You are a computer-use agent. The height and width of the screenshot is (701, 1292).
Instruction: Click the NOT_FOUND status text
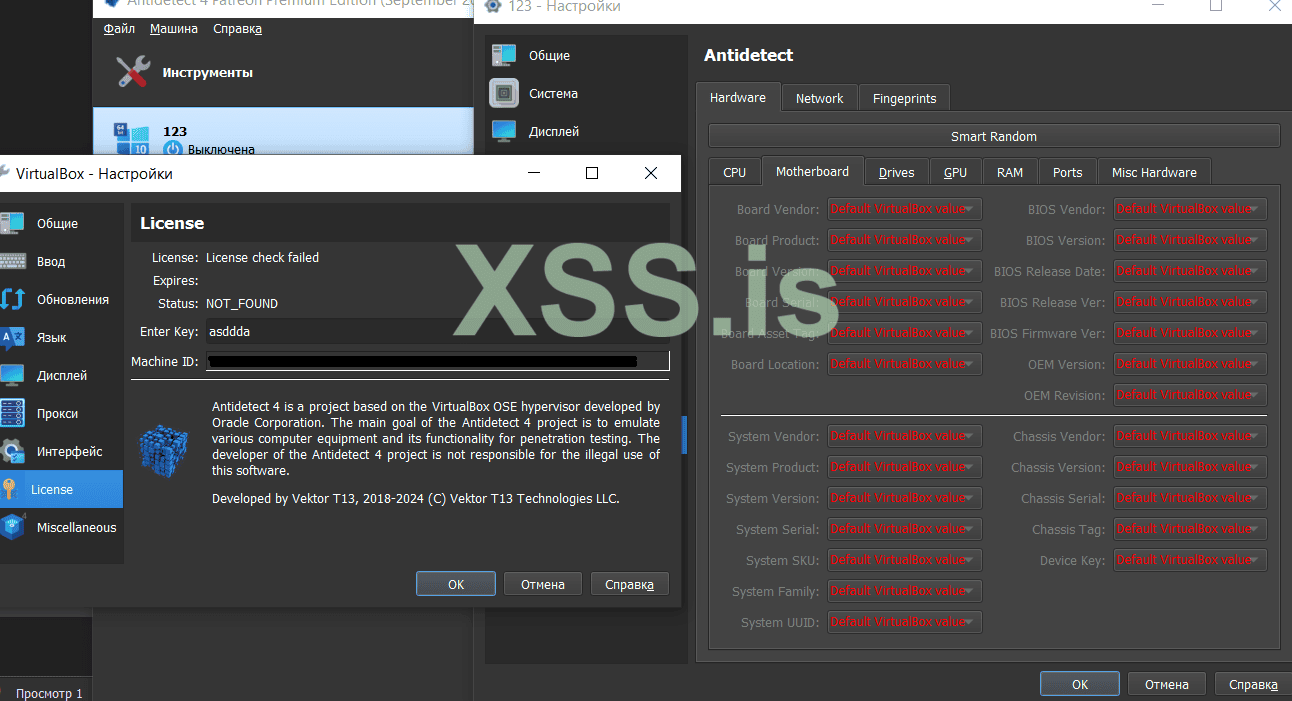tap(242, 303)
